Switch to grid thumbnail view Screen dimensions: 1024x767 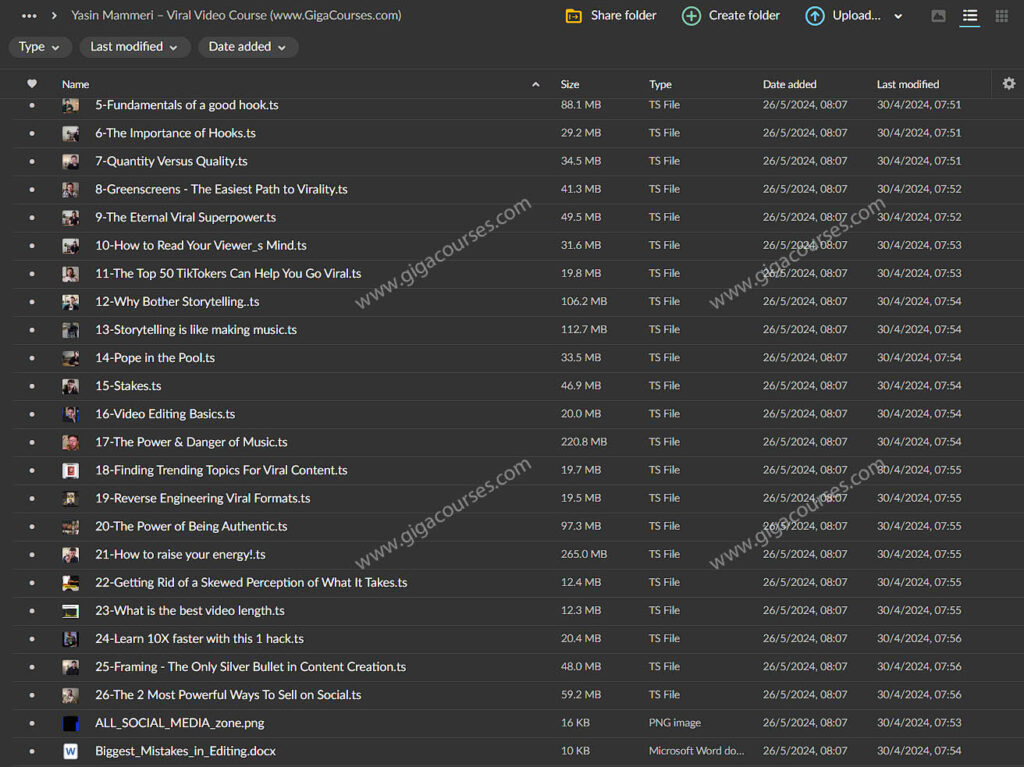(x=1001, y=16)
